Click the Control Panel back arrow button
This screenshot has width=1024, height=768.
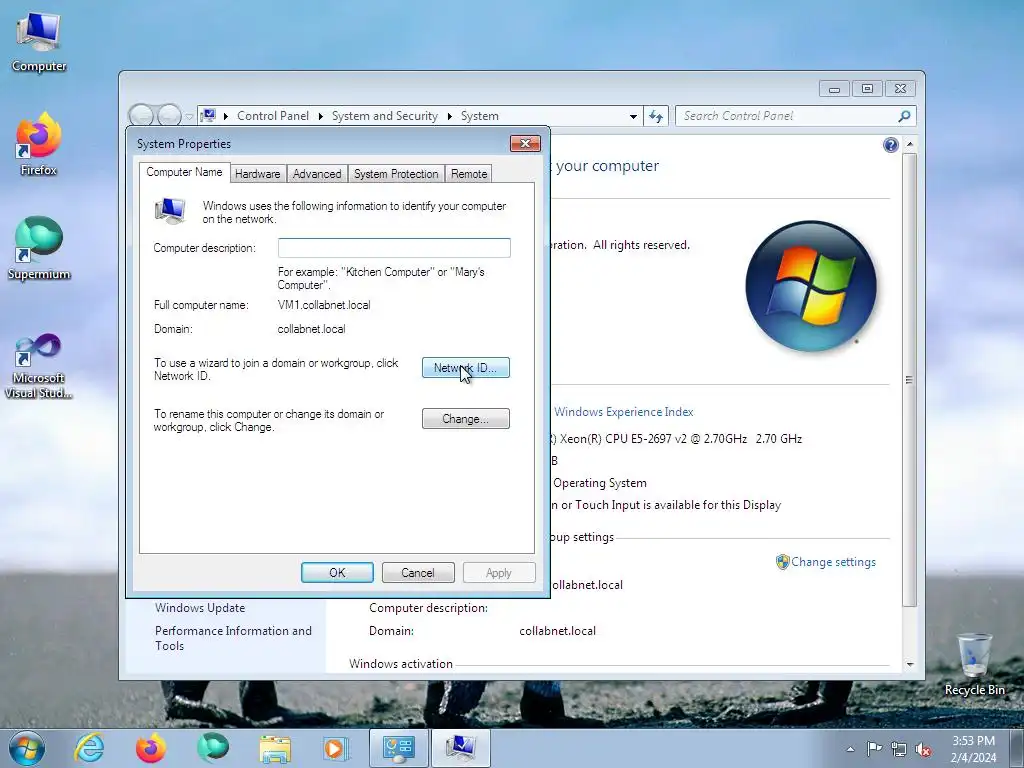tap(141, 116)
